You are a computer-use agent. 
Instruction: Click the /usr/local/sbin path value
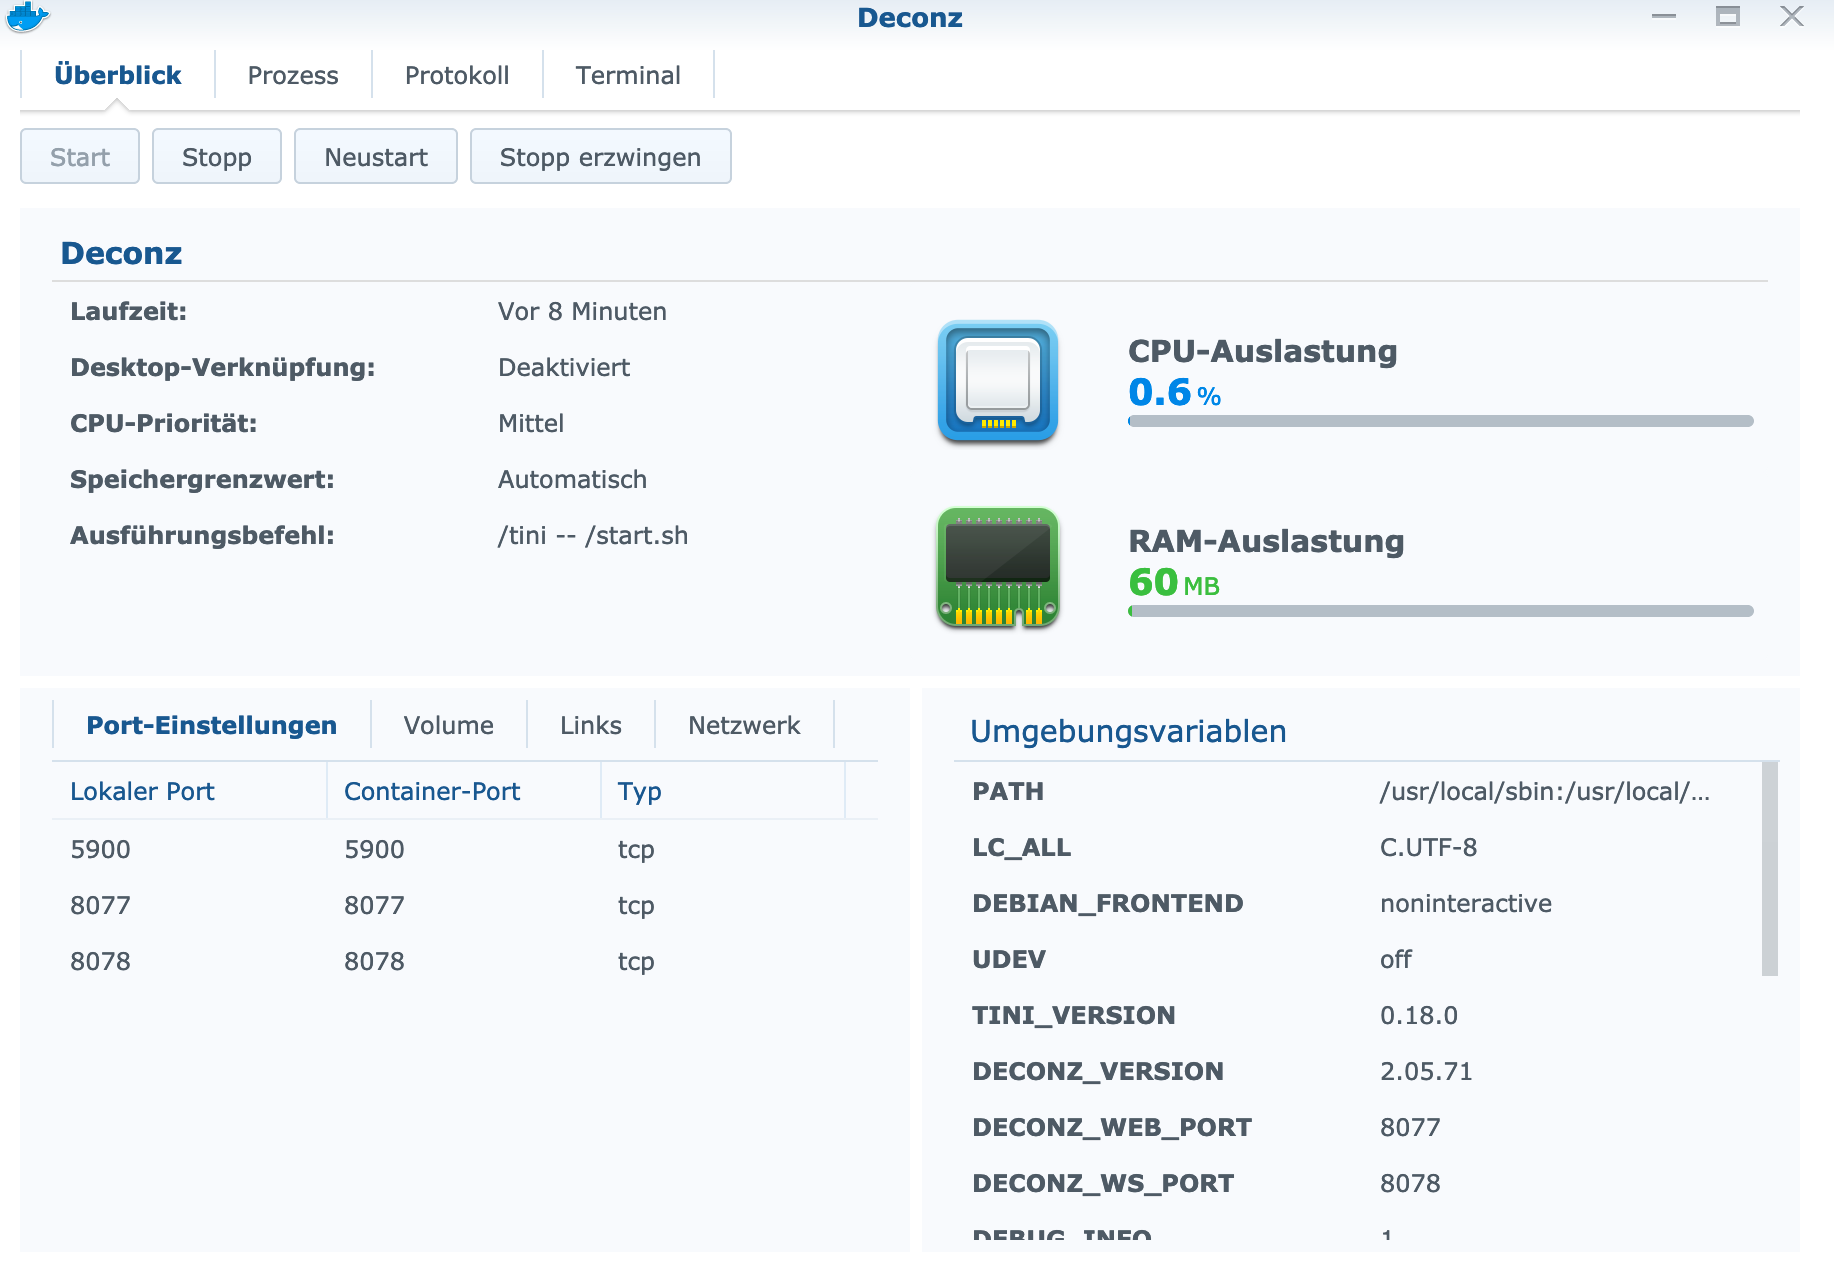(x=1545, y=791)
